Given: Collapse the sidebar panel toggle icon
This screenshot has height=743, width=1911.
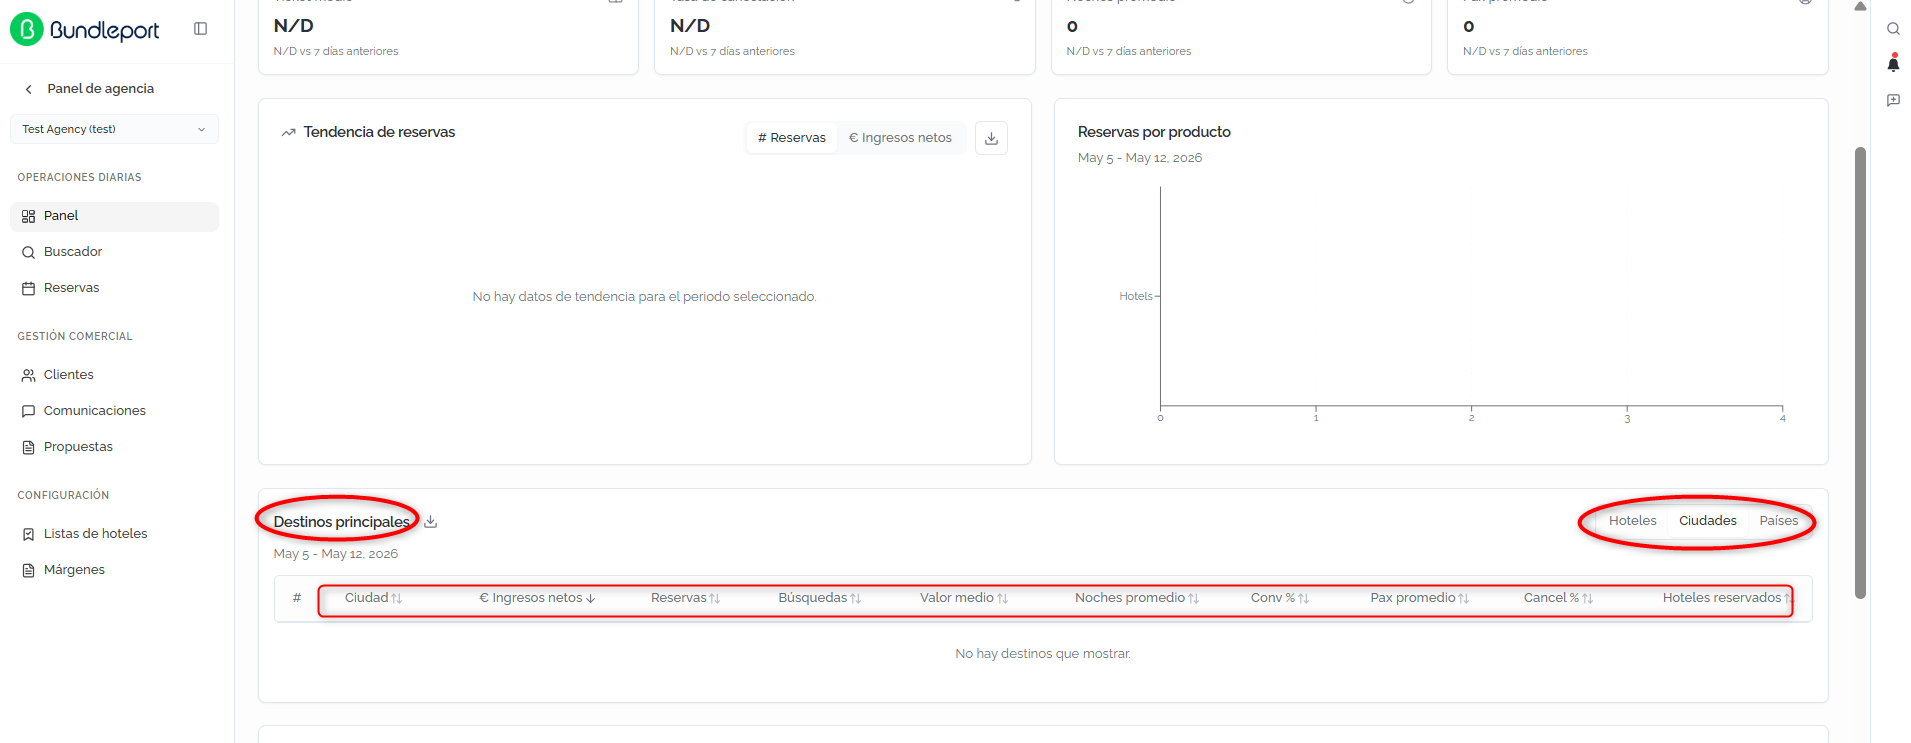Looking at the screenshot, I should tap(200, 29).
